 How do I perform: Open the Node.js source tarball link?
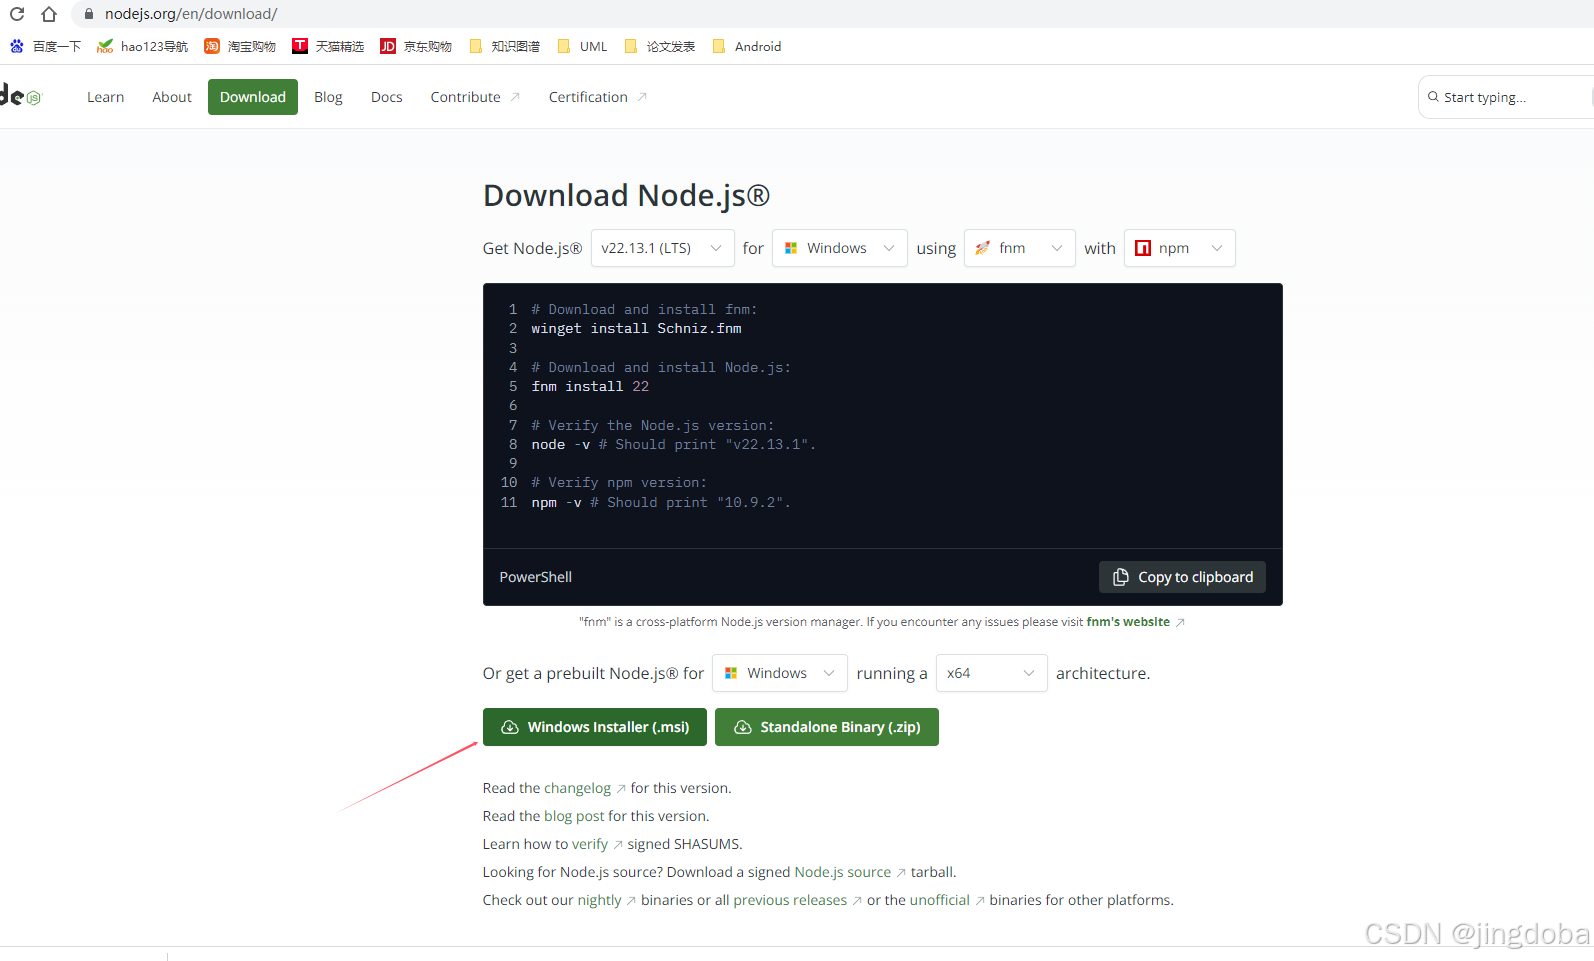[842, 872]
